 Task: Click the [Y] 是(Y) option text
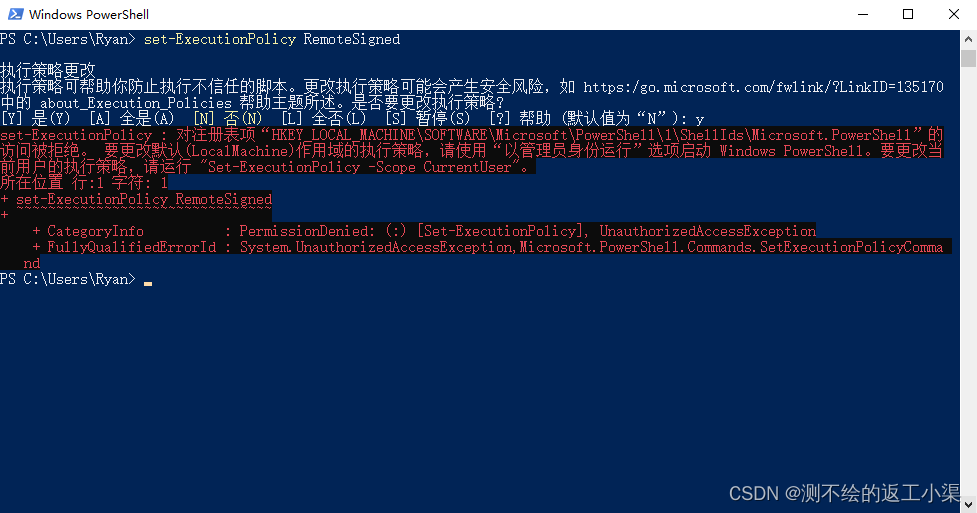coord(36,118)
